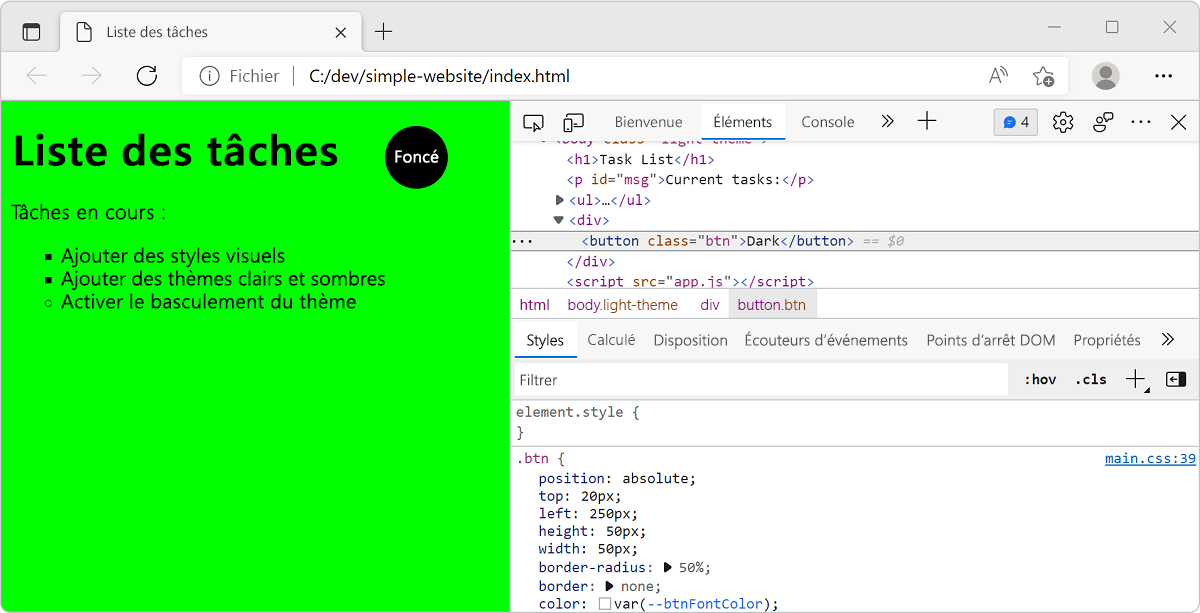Expand border-radius shorthand triangle

click(x=668, y=567)
